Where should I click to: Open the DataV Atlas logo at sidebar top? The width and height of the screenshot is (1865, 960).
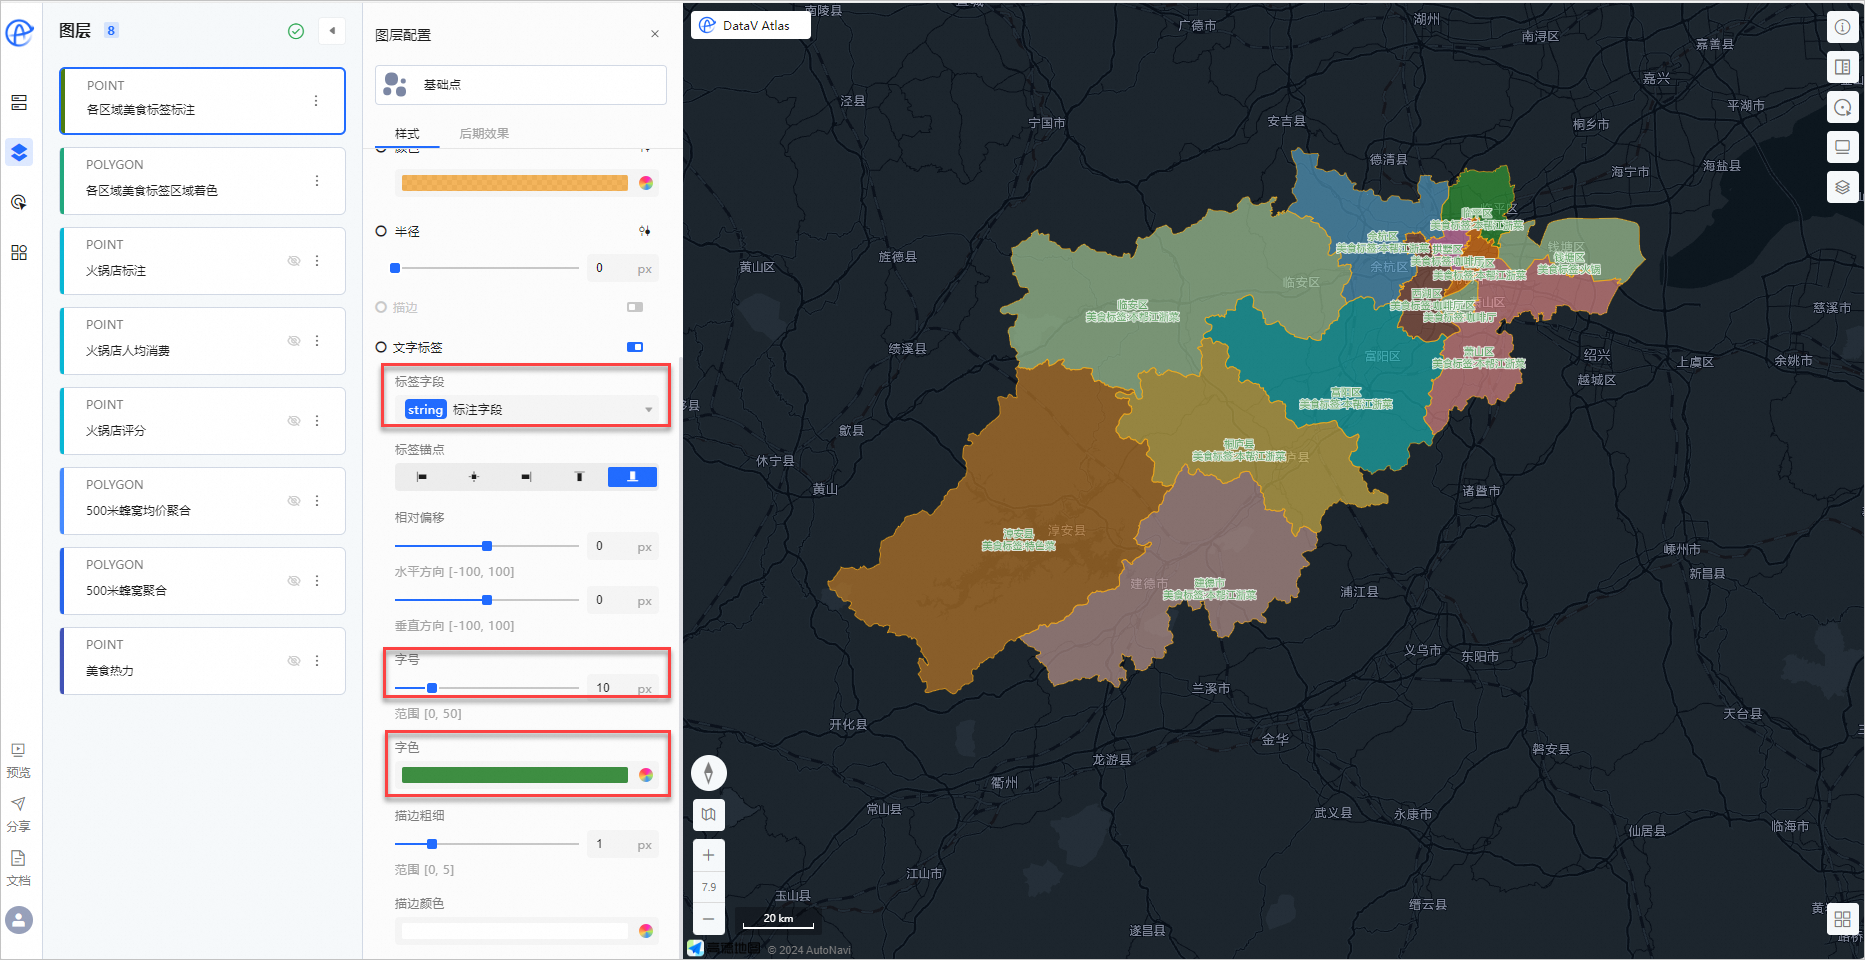click(19, 32)
